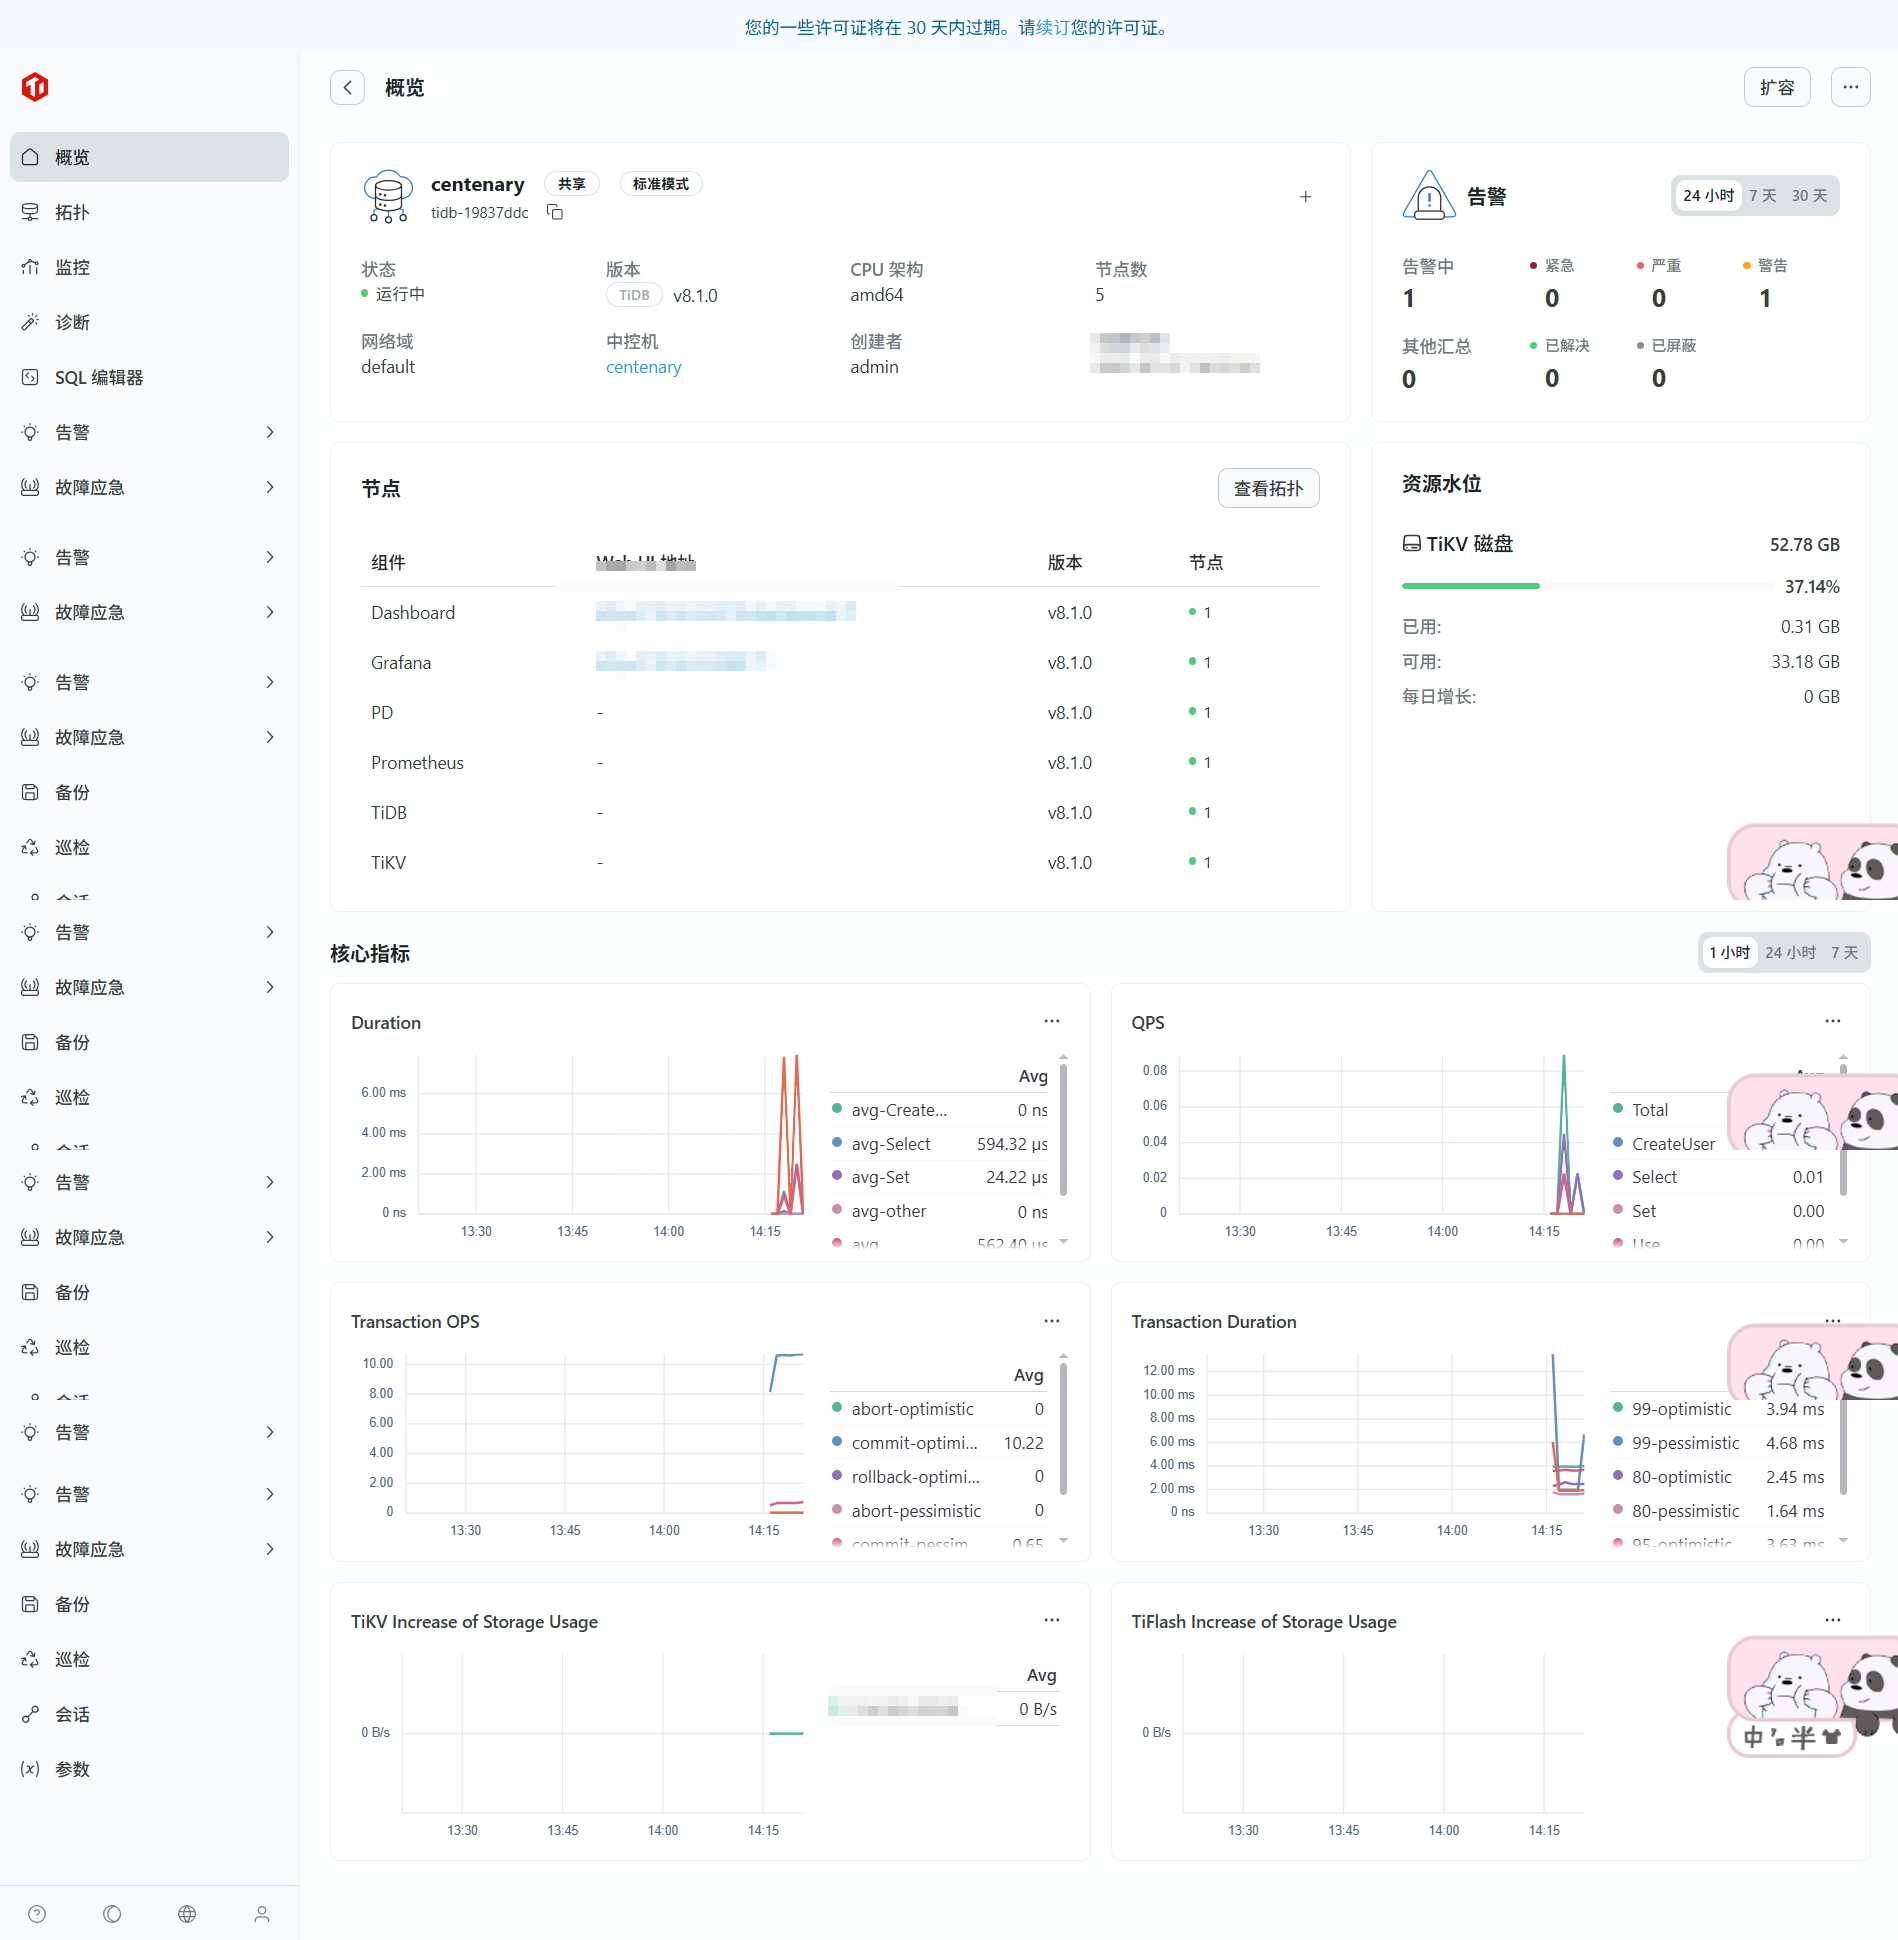
Task: Click the 告警中 count value
Action: click(x=1409, y=298)
